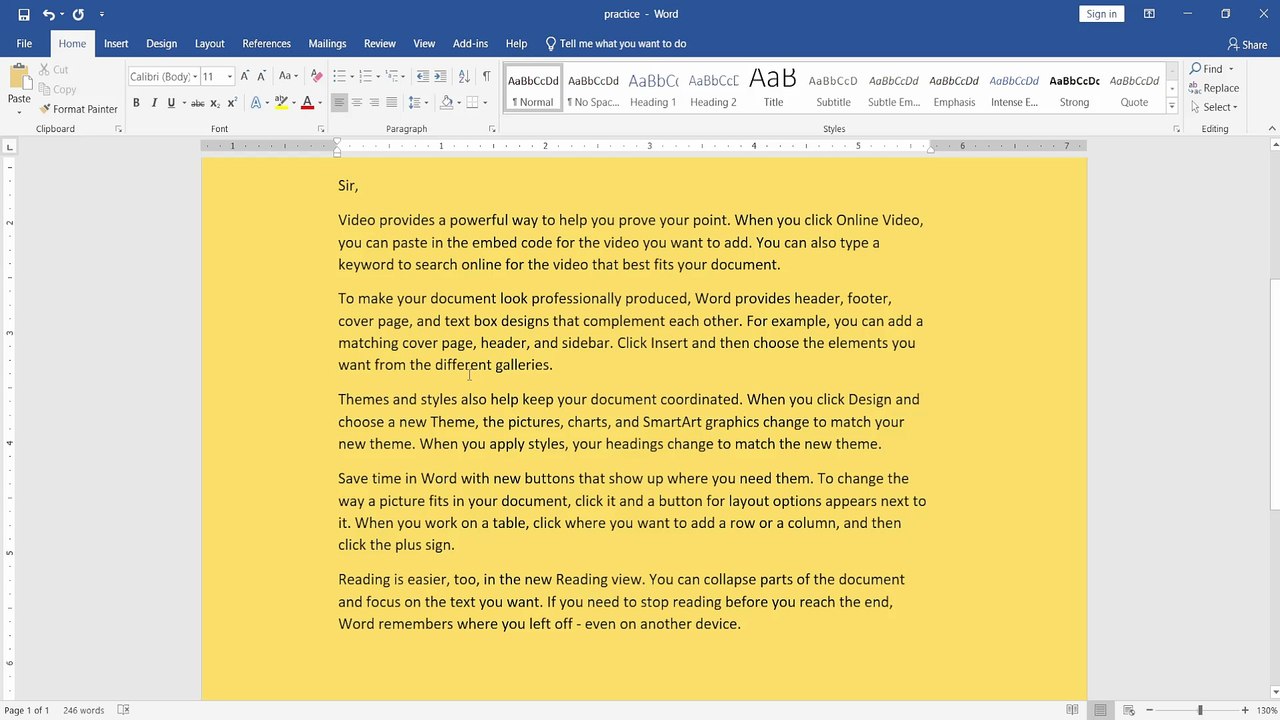
Task: Sort the selected text alphabetically
Action: (x=464, y=76)
